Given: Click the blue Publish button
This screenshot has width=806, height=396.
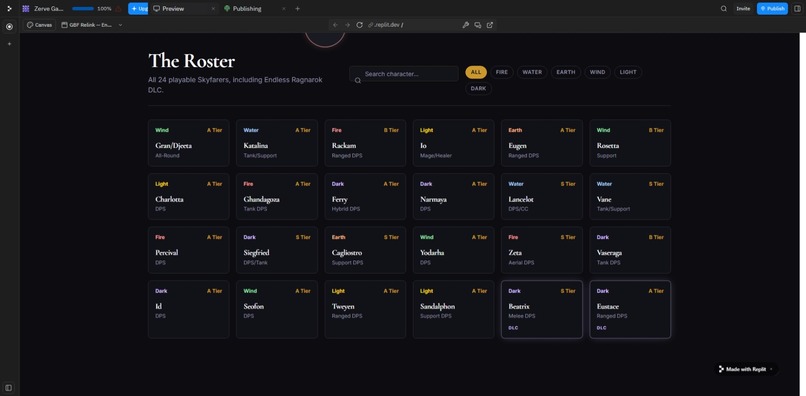Looking at the screenshot, I should (772, 9).
